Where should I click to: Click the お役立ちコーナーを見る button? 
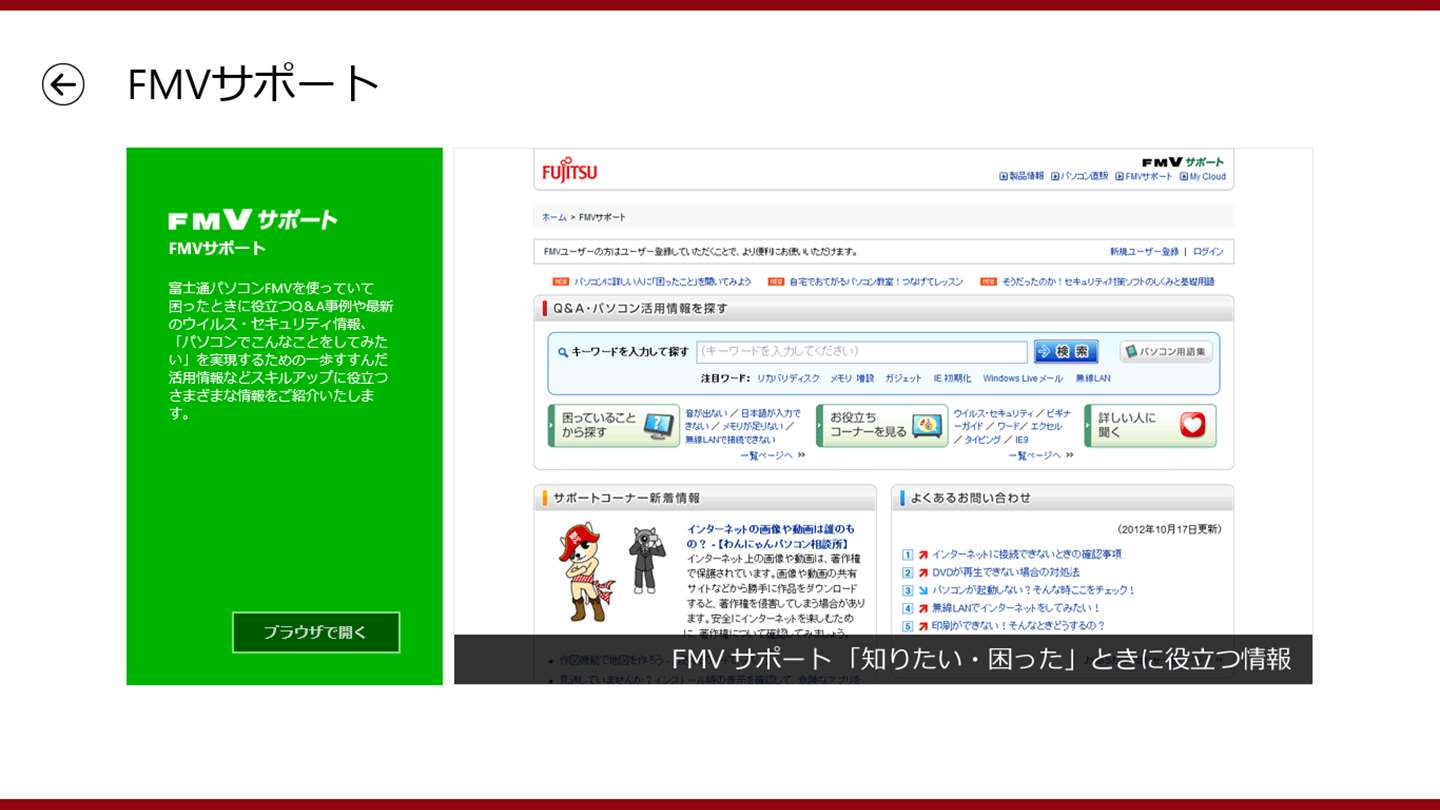point(882,426)
